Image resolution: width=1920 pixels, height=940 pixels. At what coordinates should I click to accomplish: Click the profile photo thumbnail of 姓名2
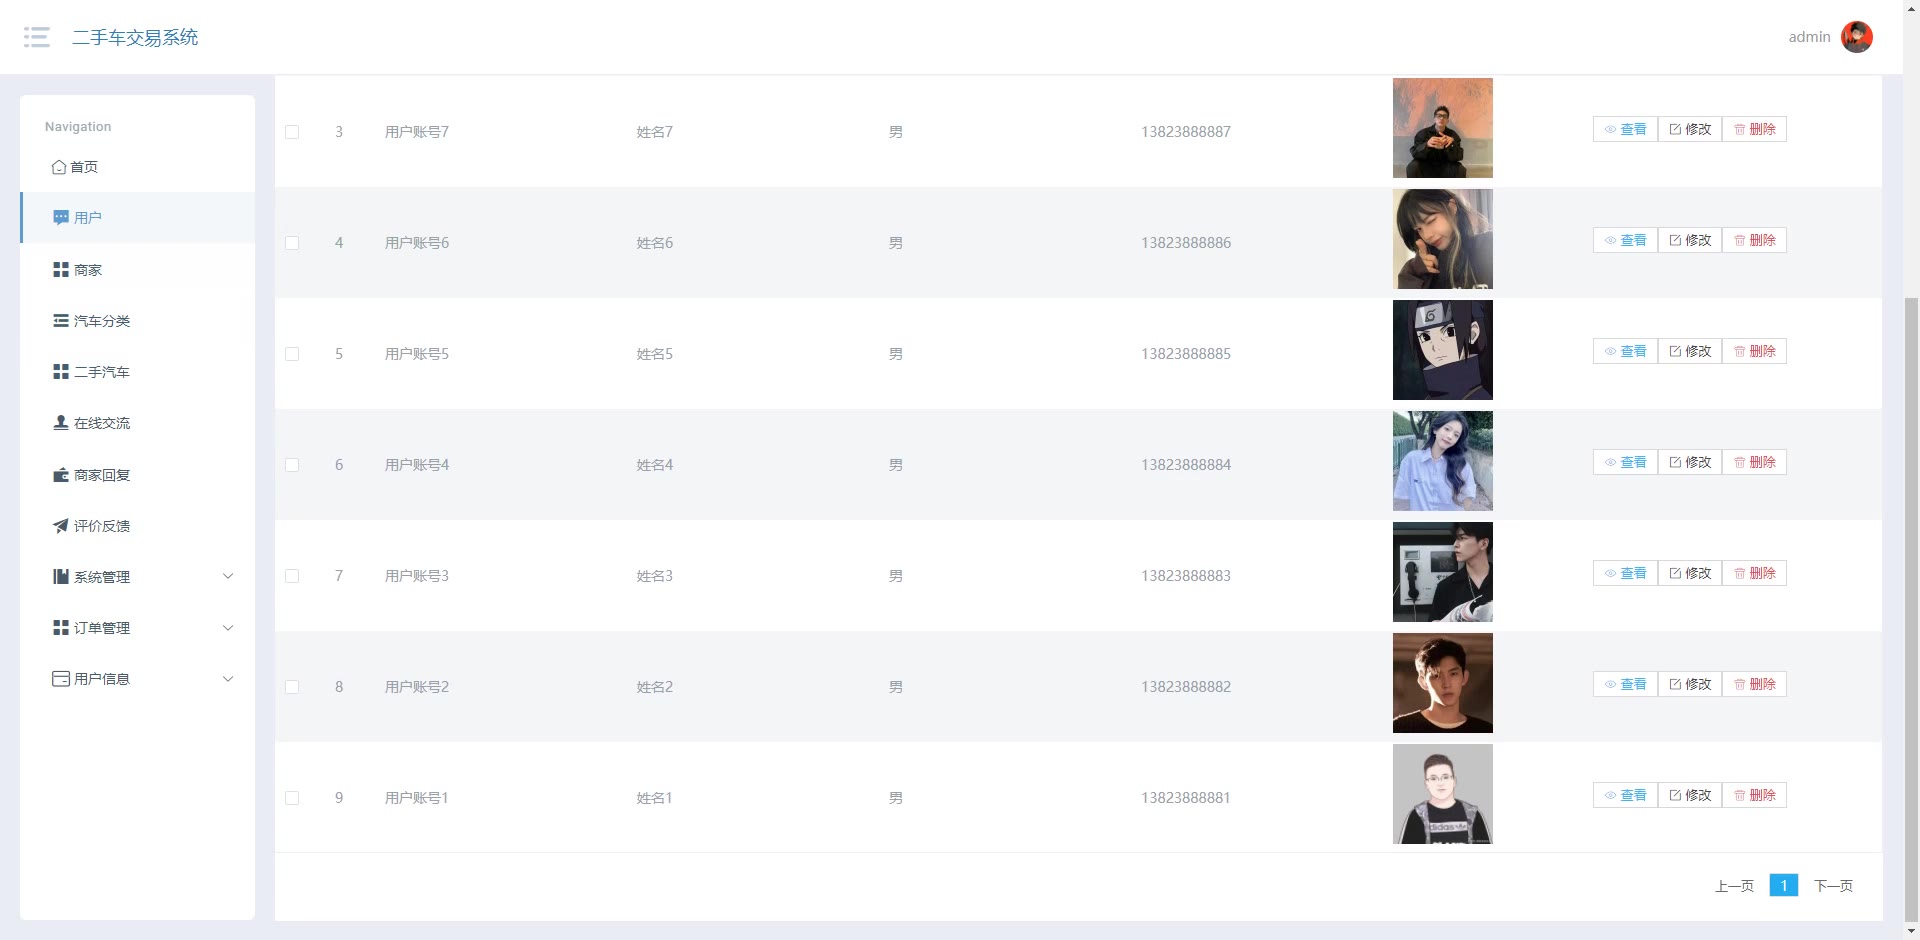1442,683
